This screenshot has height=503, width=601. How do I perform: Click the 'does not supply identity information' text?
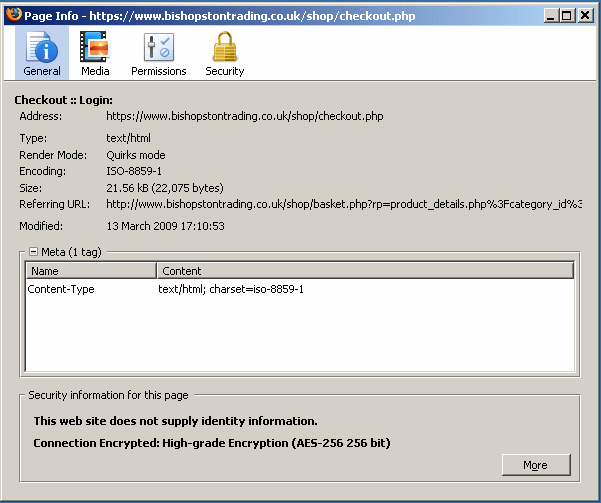(x=175, y=421)
